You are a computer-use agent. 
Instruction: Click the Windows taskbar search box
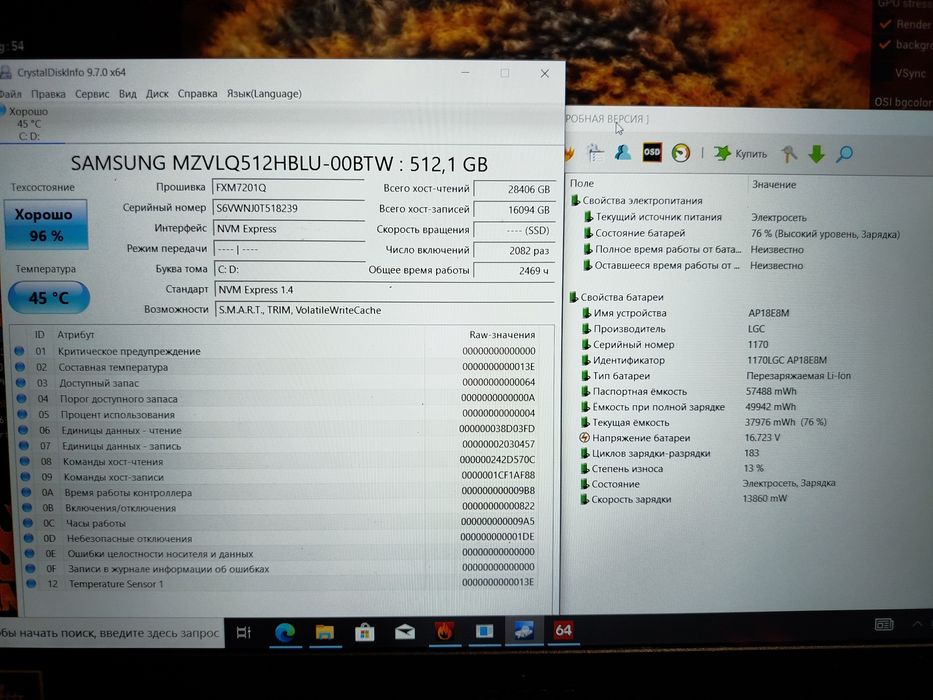[x=111, y=633]
